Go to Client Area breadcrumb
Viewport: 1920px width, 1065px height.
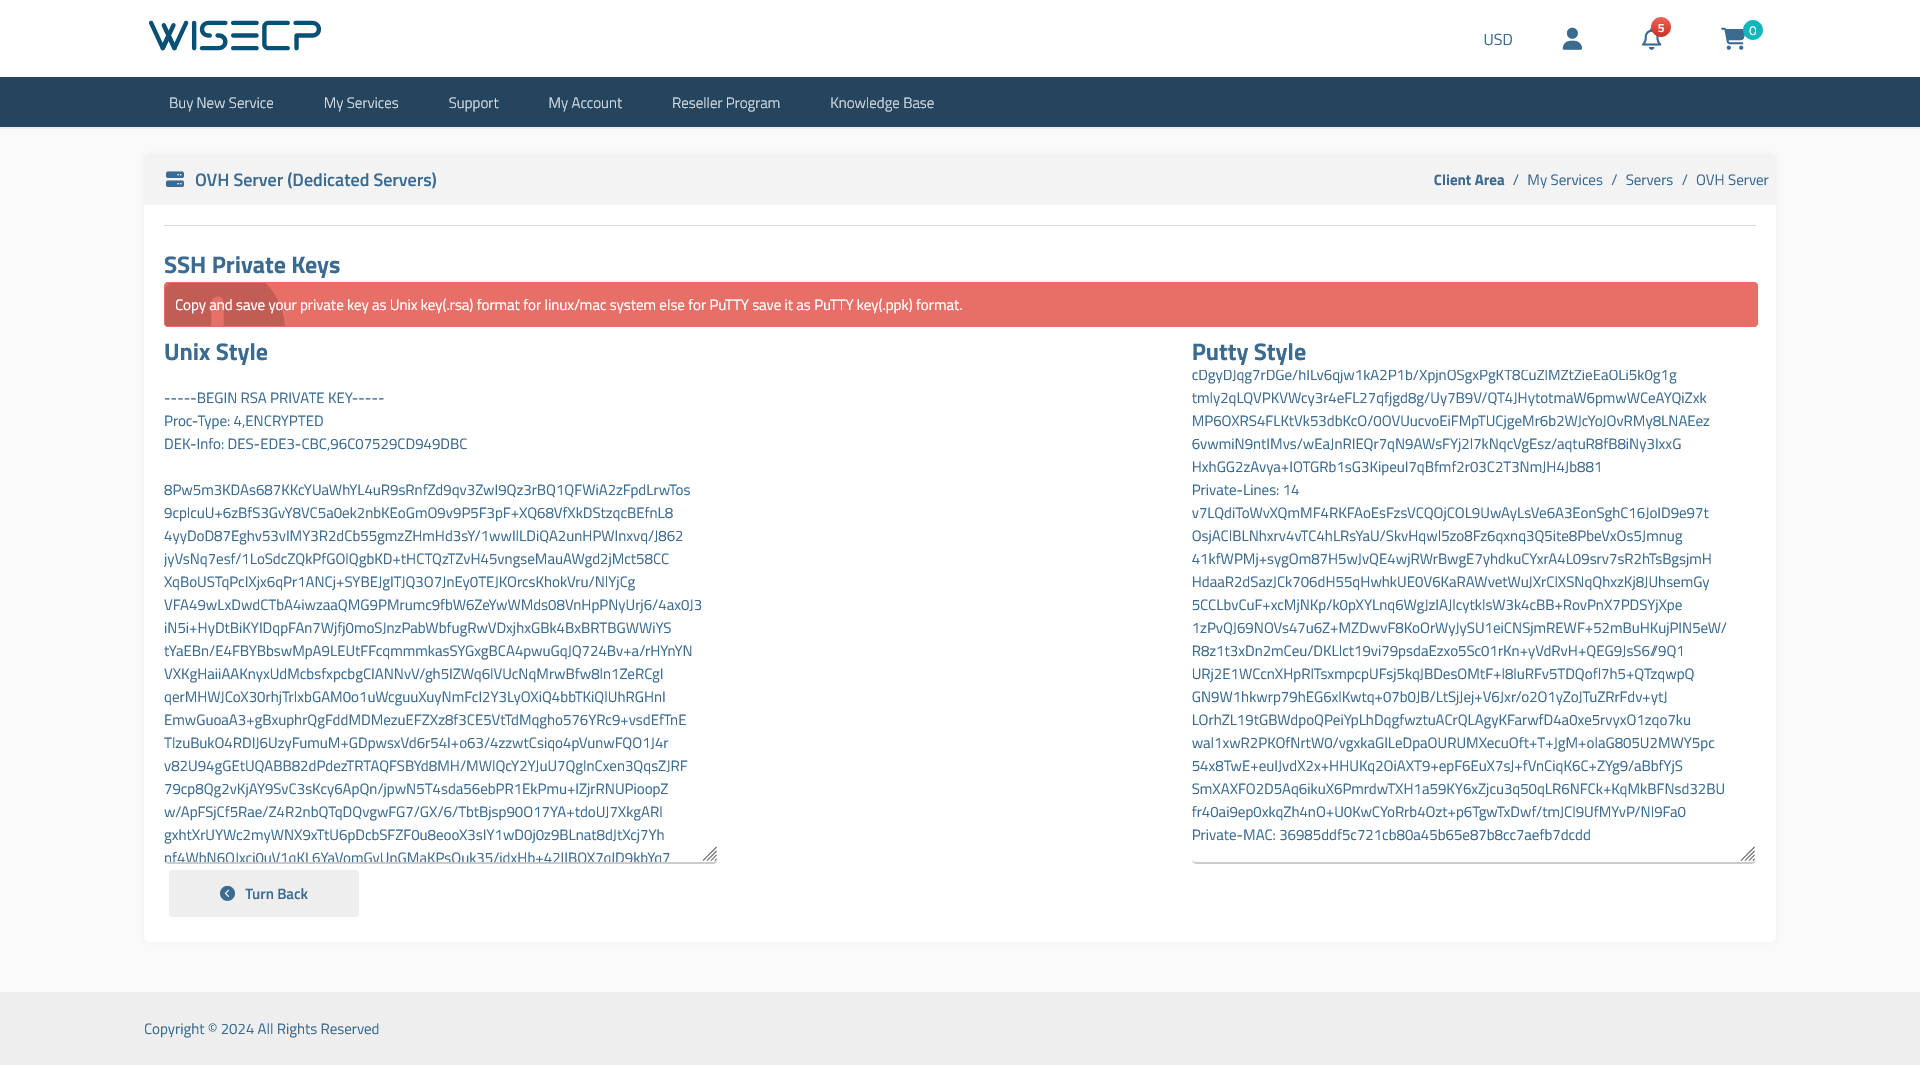click(x=1468, y=180)
